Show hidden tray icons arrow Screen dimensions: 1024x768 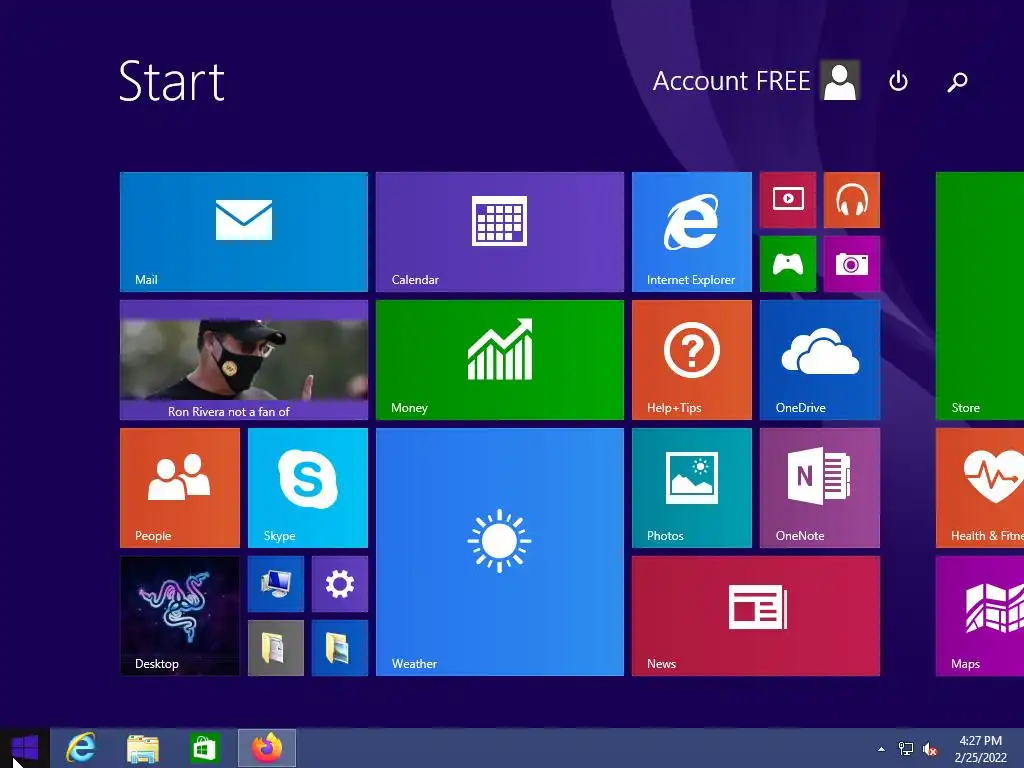pos(882,749)
